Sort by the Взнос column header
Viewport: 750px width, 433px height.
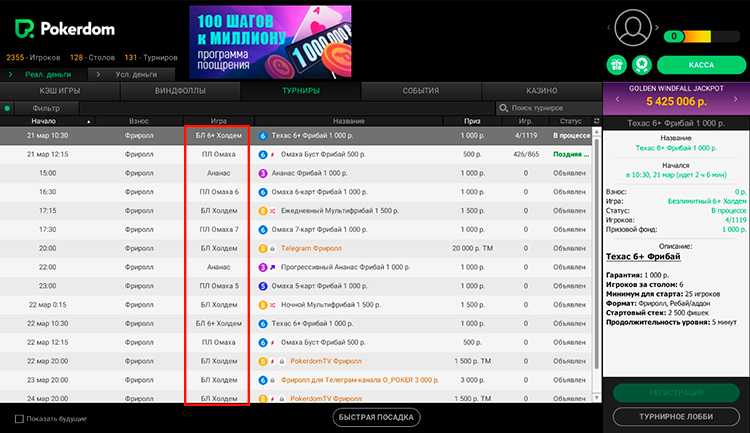point(139,122)
